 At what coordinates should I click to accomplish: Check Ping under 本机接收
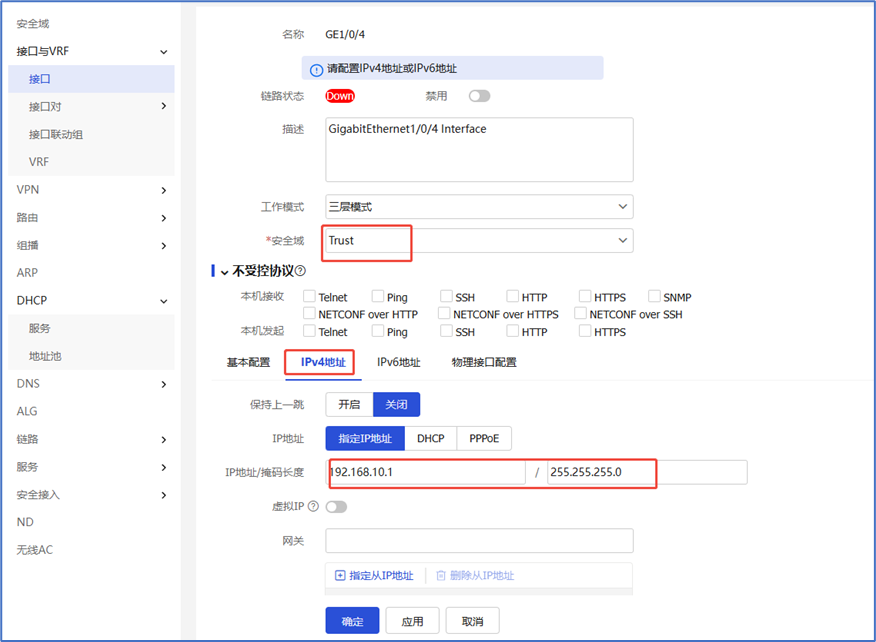click(x=378, y=296)
